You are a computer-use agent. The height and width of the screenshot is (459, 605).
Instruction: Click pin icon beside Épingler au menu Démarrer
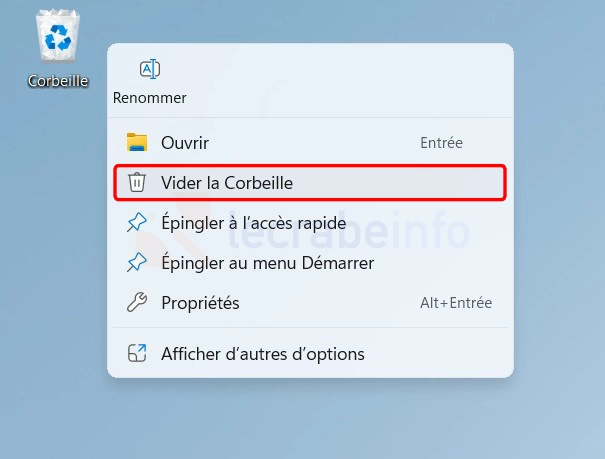(x=137, y=263)
